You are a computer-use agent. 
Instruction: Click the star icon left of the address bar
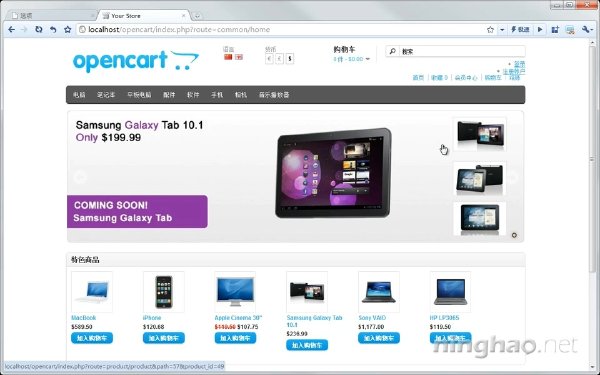click(x=68, y=29)
